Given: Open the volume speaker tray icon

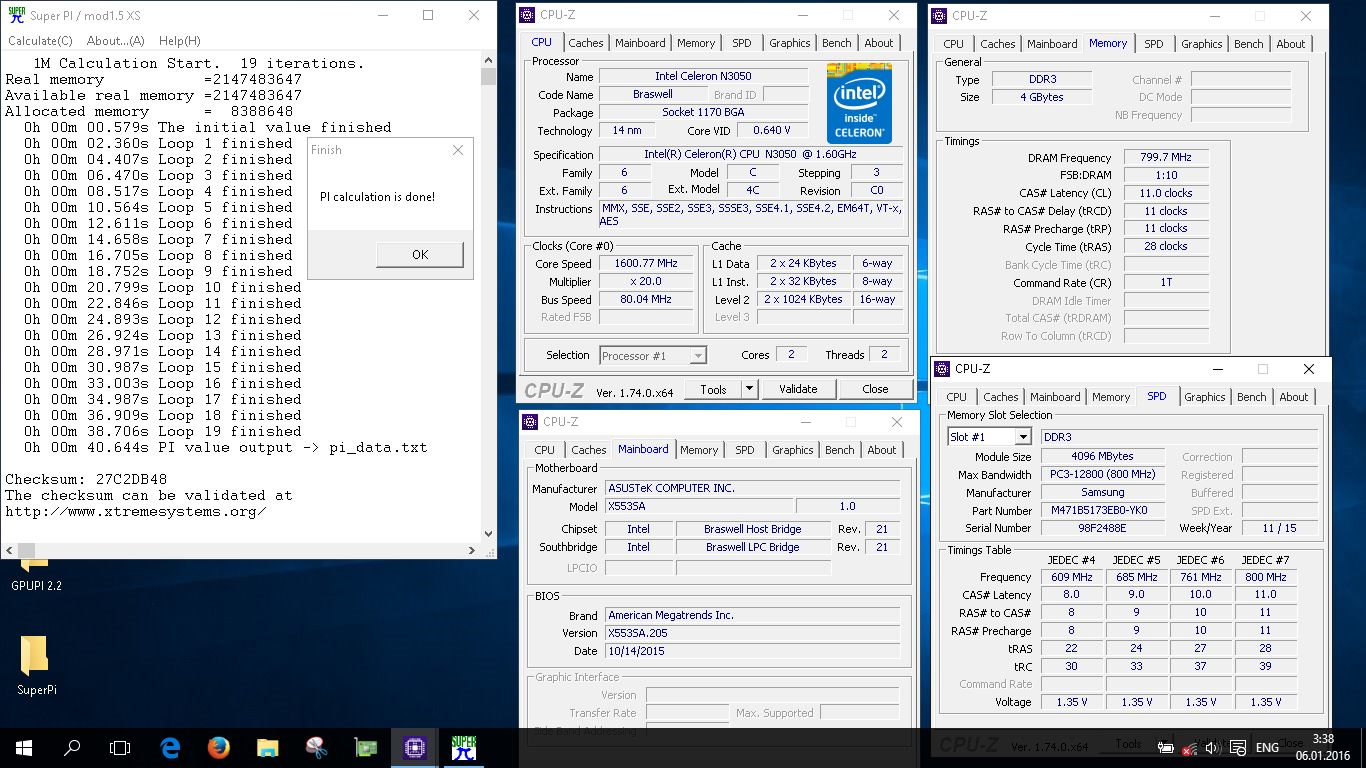Looking at the screenshot, I should click(x=1213, y=748).
